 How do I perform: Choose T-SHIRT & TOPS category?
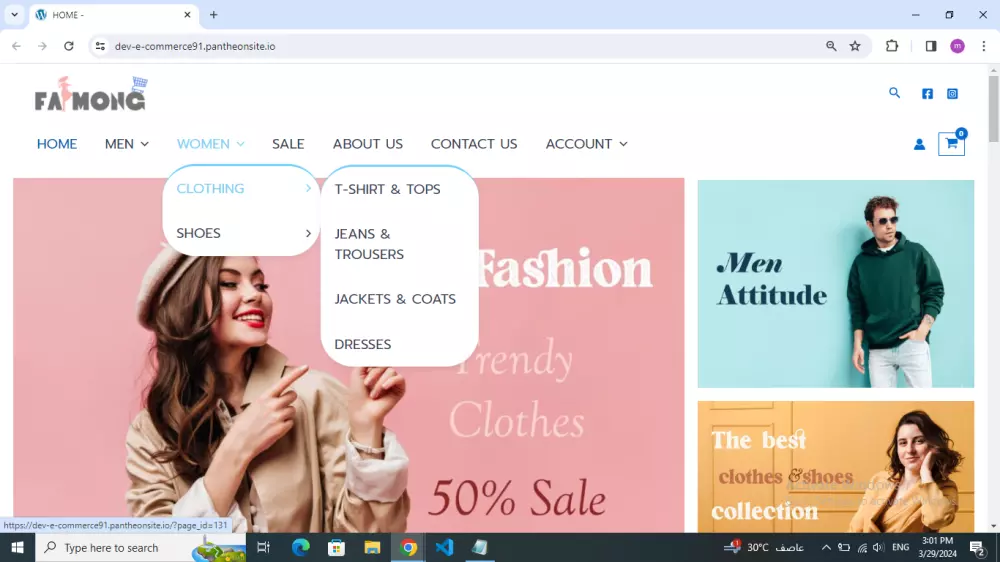(x=387, y=189)
